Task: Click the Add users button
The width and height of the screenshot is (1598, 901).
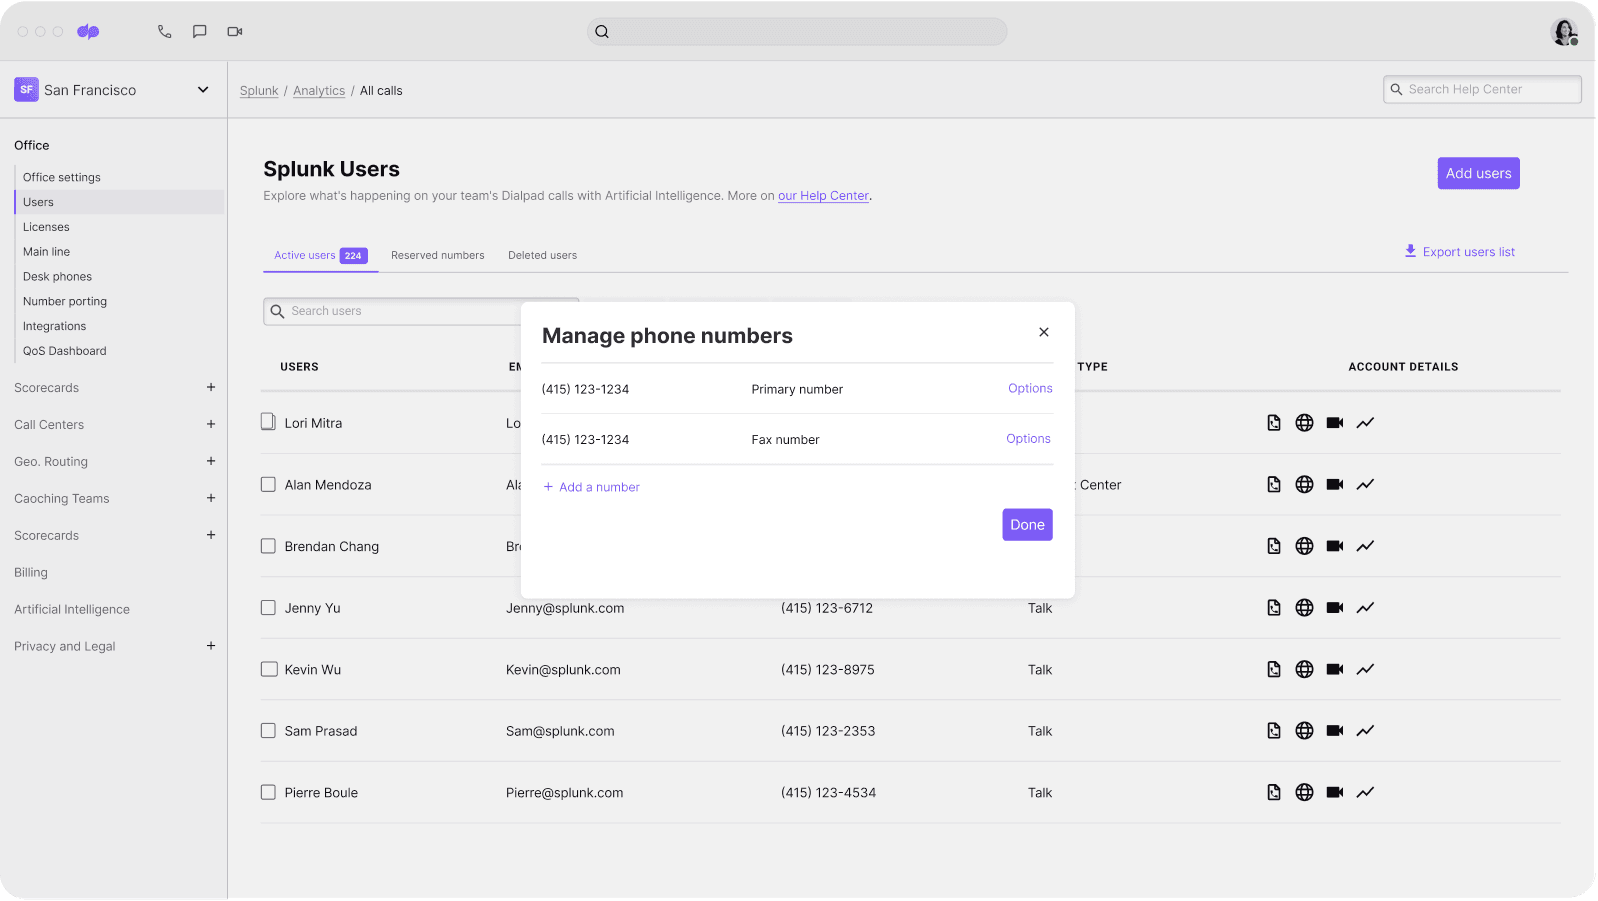Action: 1478,173
